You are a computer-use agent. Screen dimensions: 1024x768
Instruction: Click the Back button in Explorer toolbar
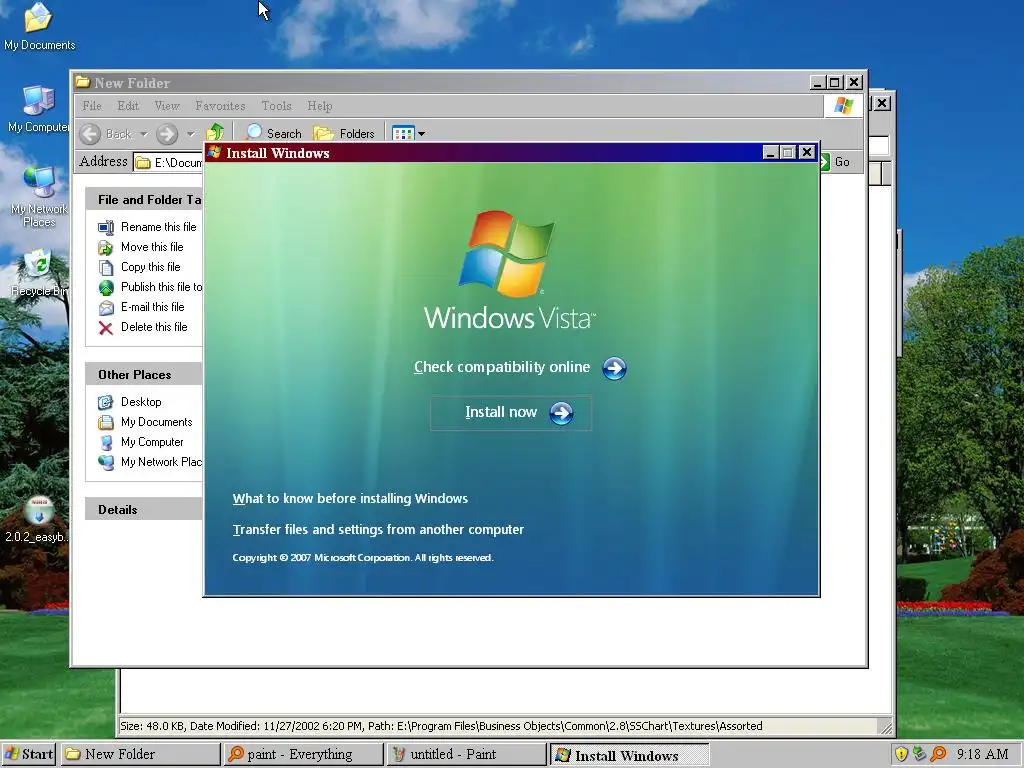coord(106,134)
